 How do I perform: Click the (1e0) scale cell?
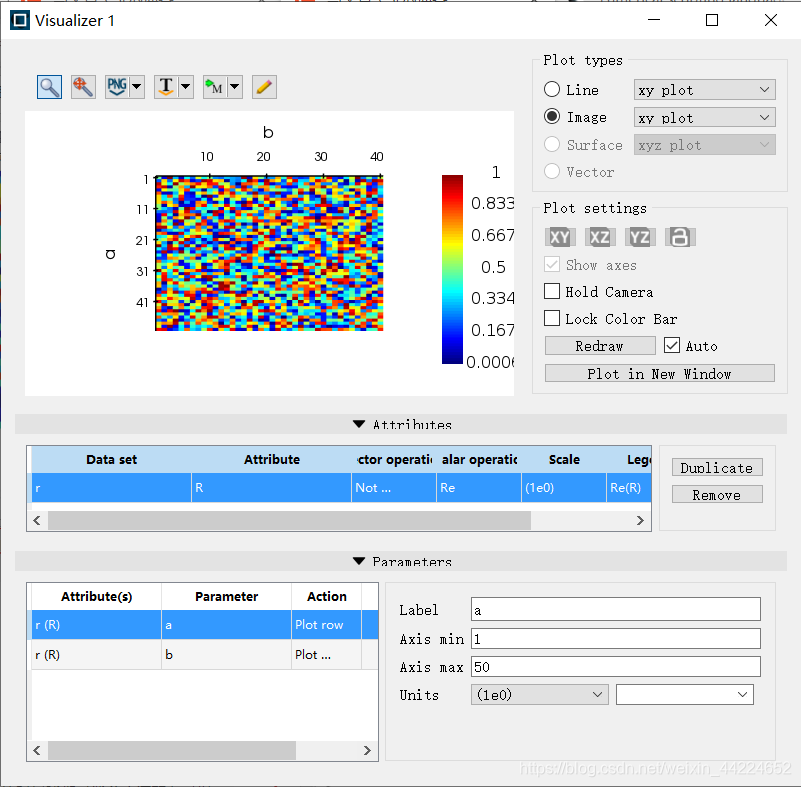point(564,488)
